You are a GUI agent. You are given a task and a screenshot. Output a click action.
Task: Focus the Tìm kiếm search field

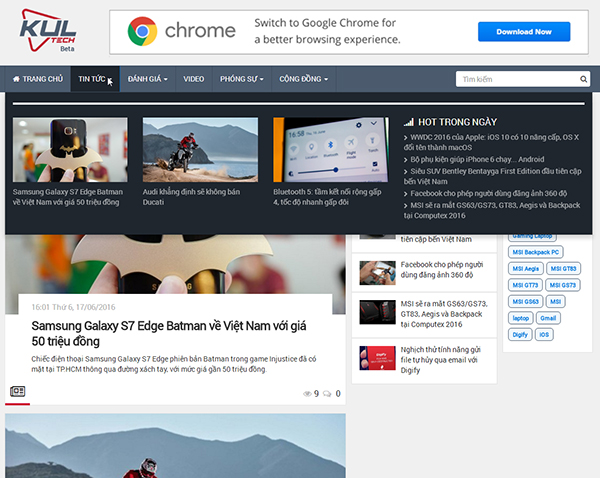517,79
